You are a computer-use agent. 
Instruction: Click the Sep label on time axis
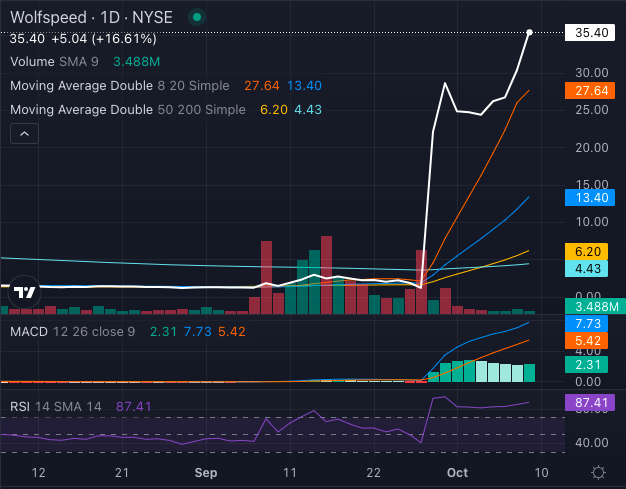tap(206, 472)
